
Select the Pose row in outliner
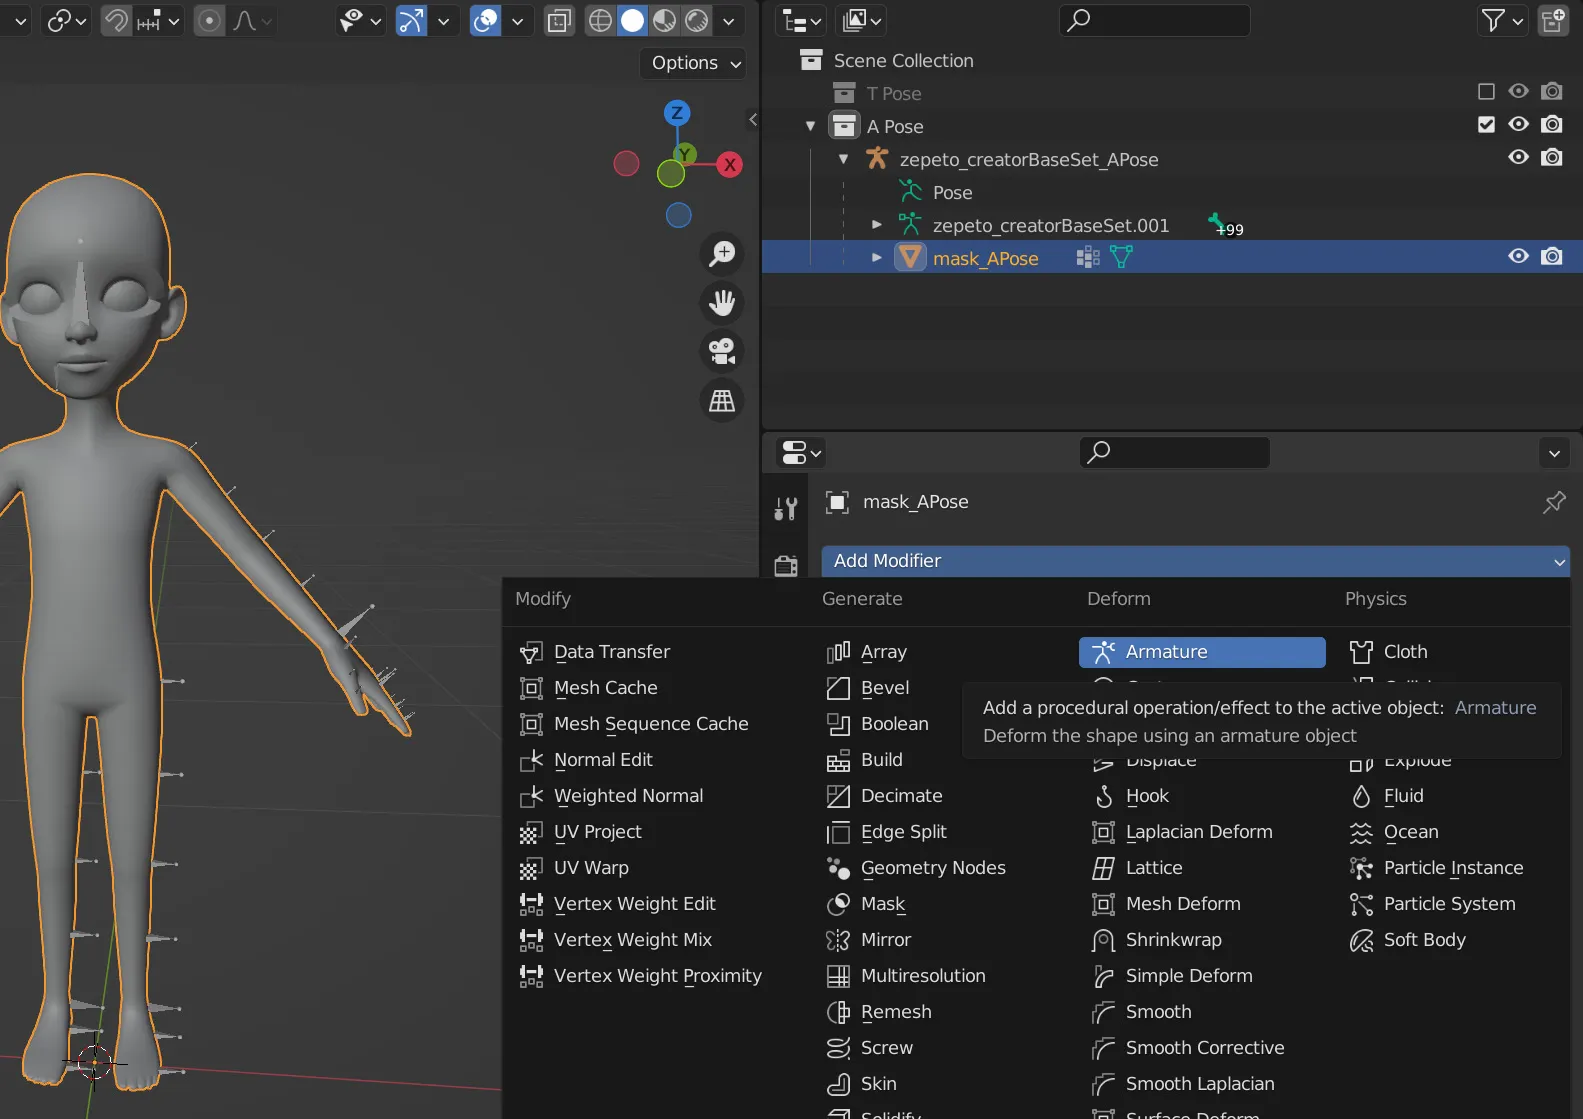(x=1172, y=192)
